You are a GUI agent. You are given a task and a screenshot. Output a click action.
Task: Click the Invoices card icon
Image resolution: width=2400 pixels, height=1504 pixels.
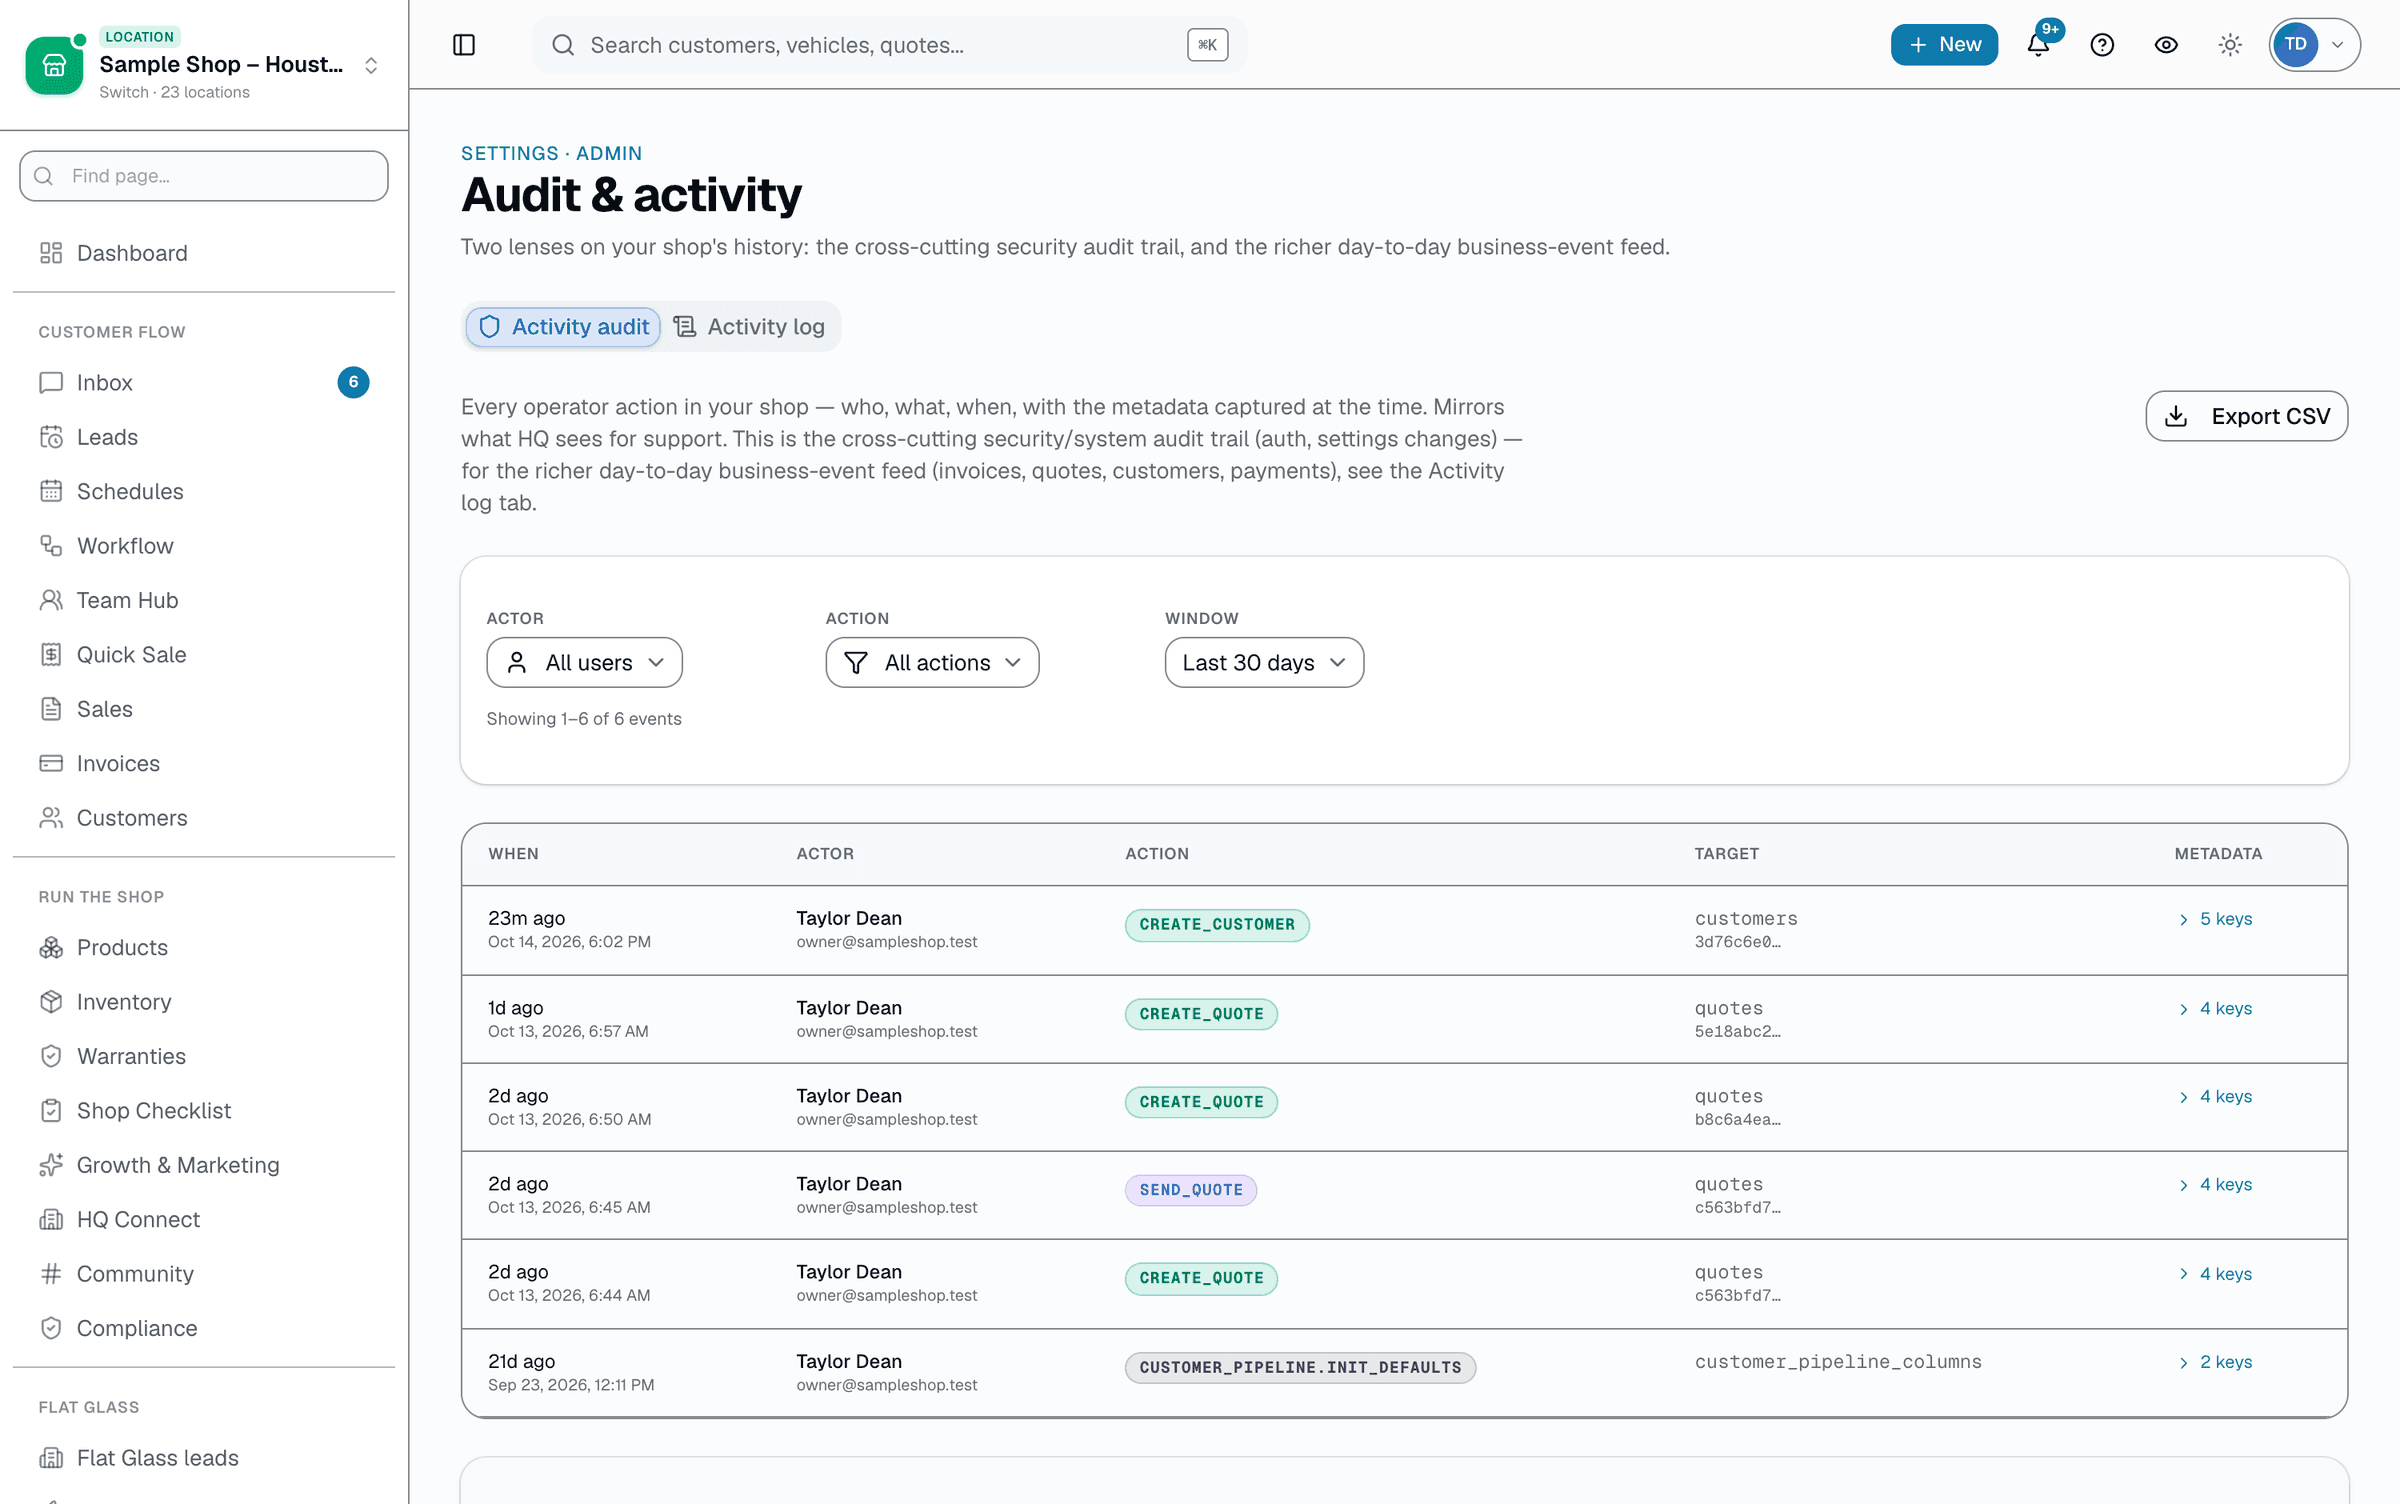coord(51,763)
